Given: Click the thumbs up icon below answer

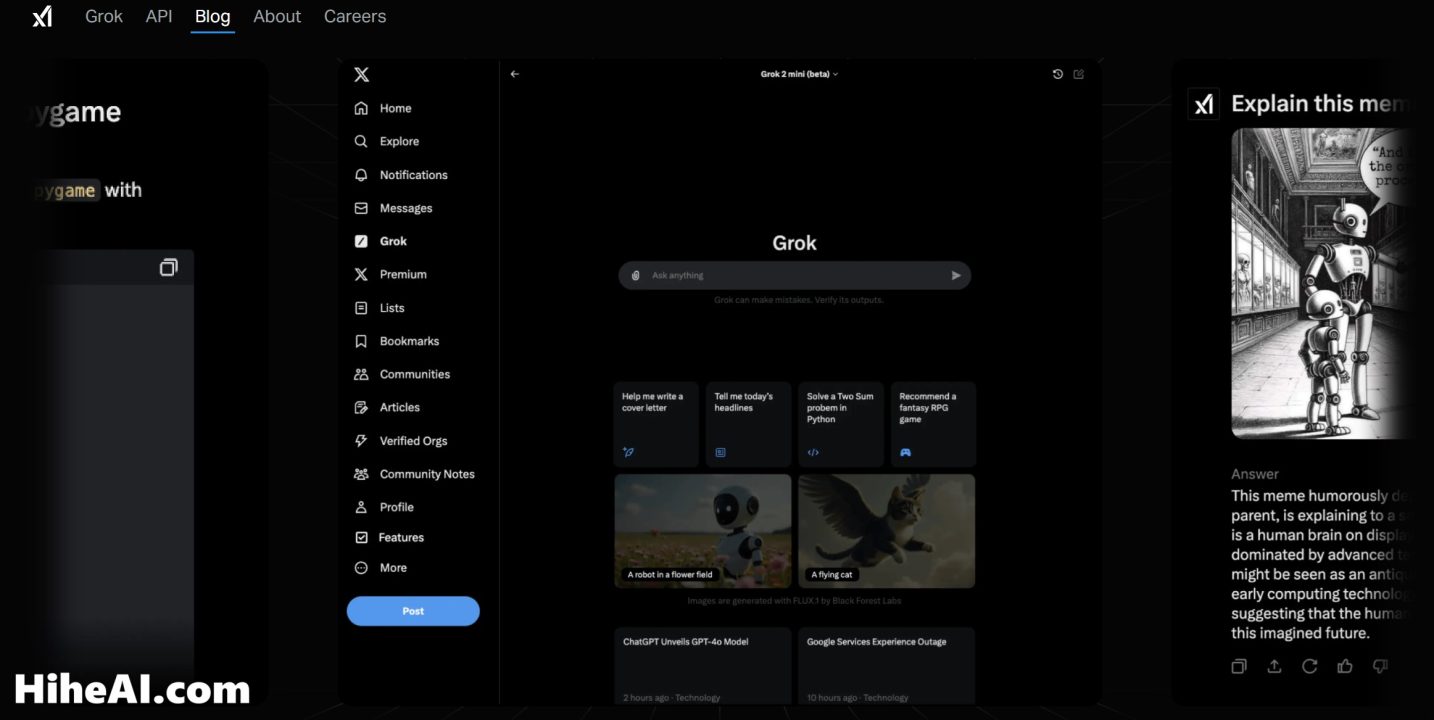Looking at the screenshot, I should tap(1345, 666).
